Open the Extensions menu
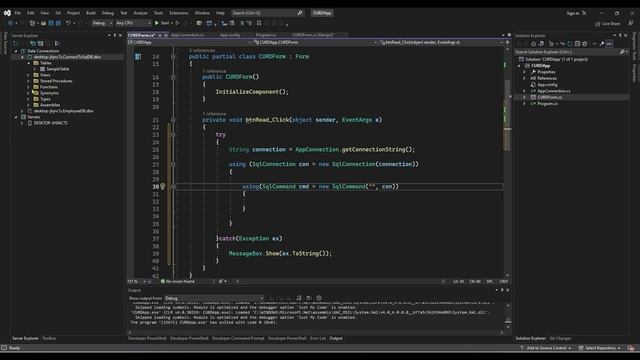The image size is (640, 360). pos(179,13)
